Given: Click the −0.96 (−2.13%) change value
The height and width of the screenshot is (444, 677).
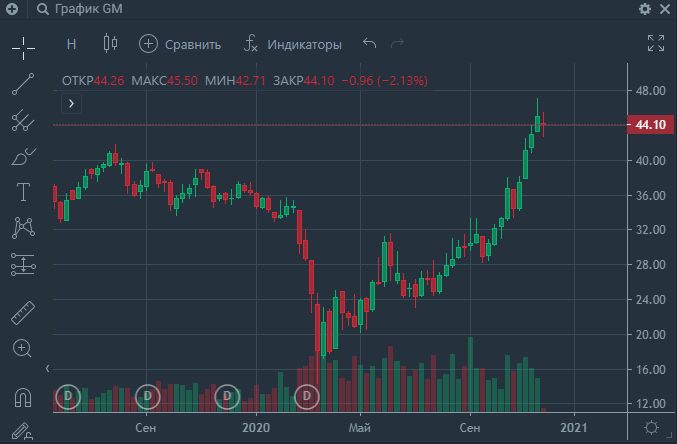Looking at the screenshot, I should pyautogui.click(x=385, y=81).
